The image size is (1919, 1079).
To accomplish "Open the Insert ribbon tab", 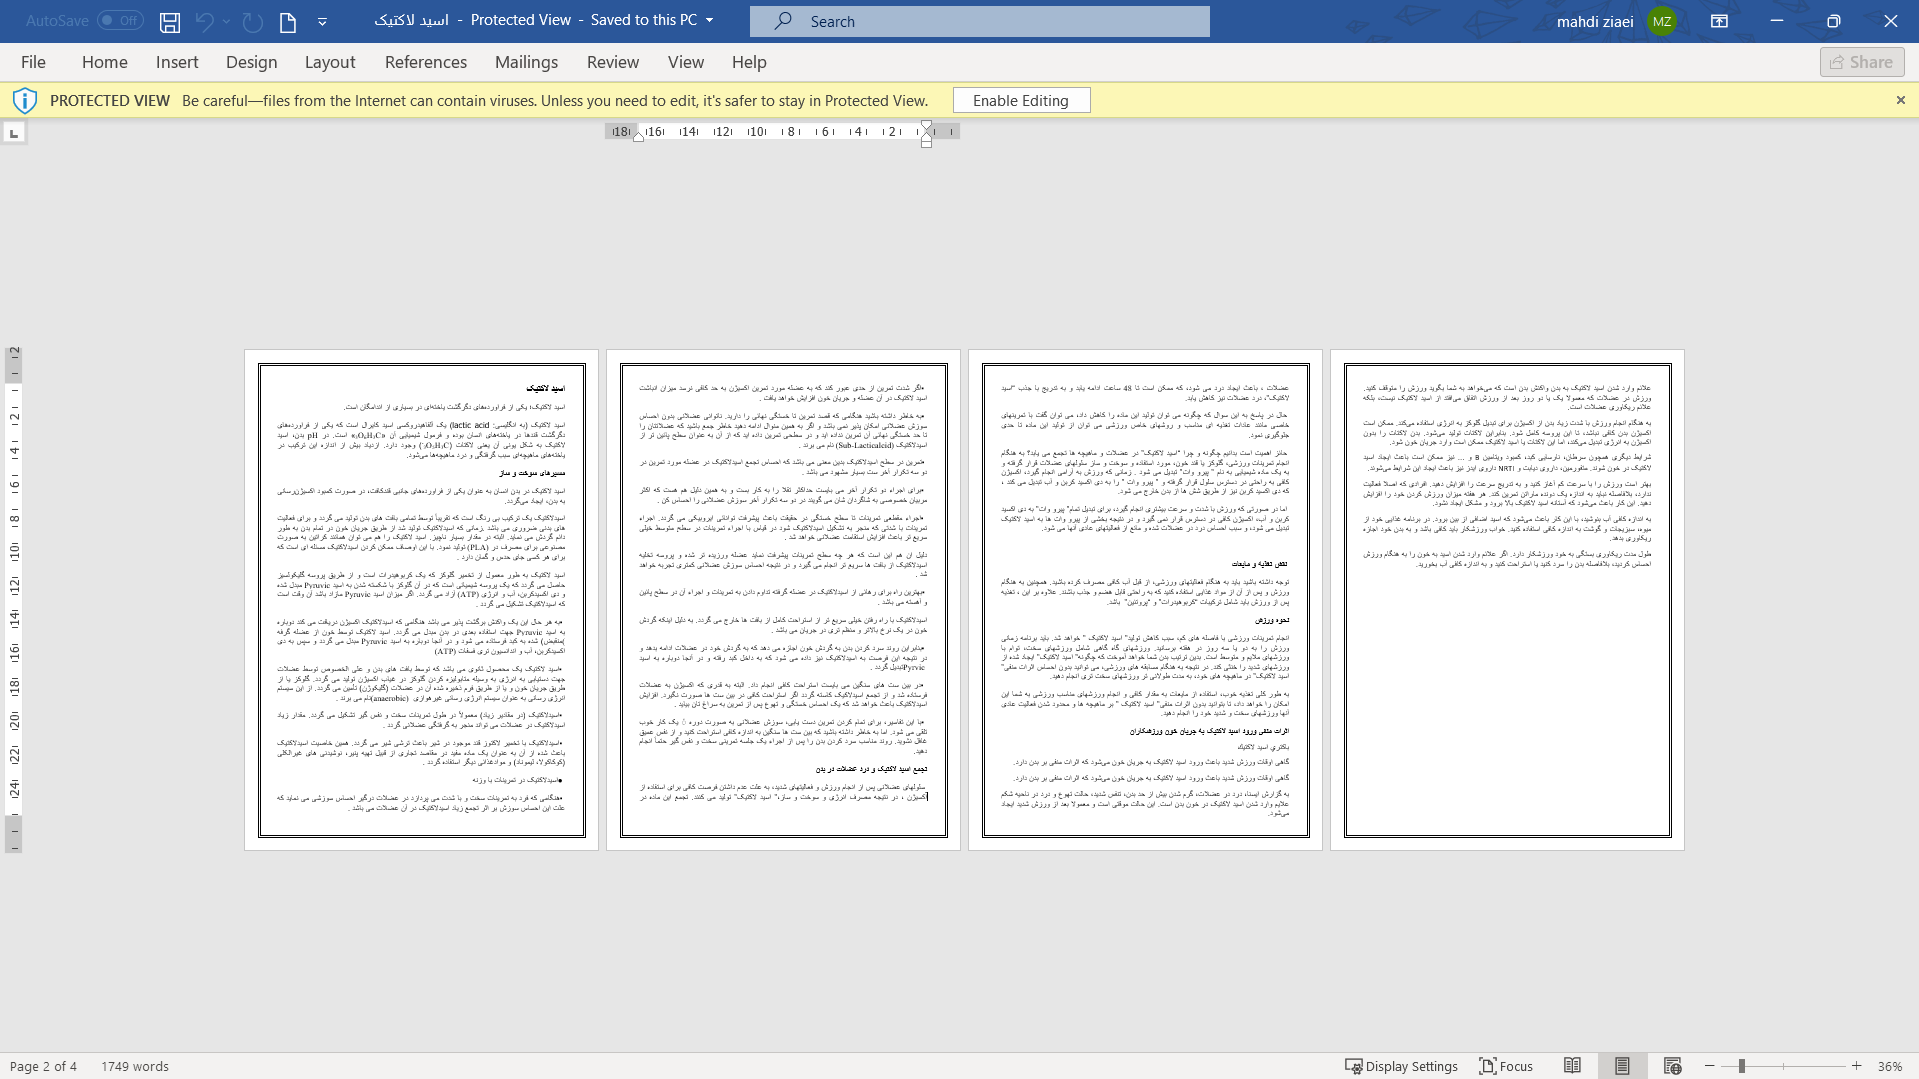I will coord(177,62).
